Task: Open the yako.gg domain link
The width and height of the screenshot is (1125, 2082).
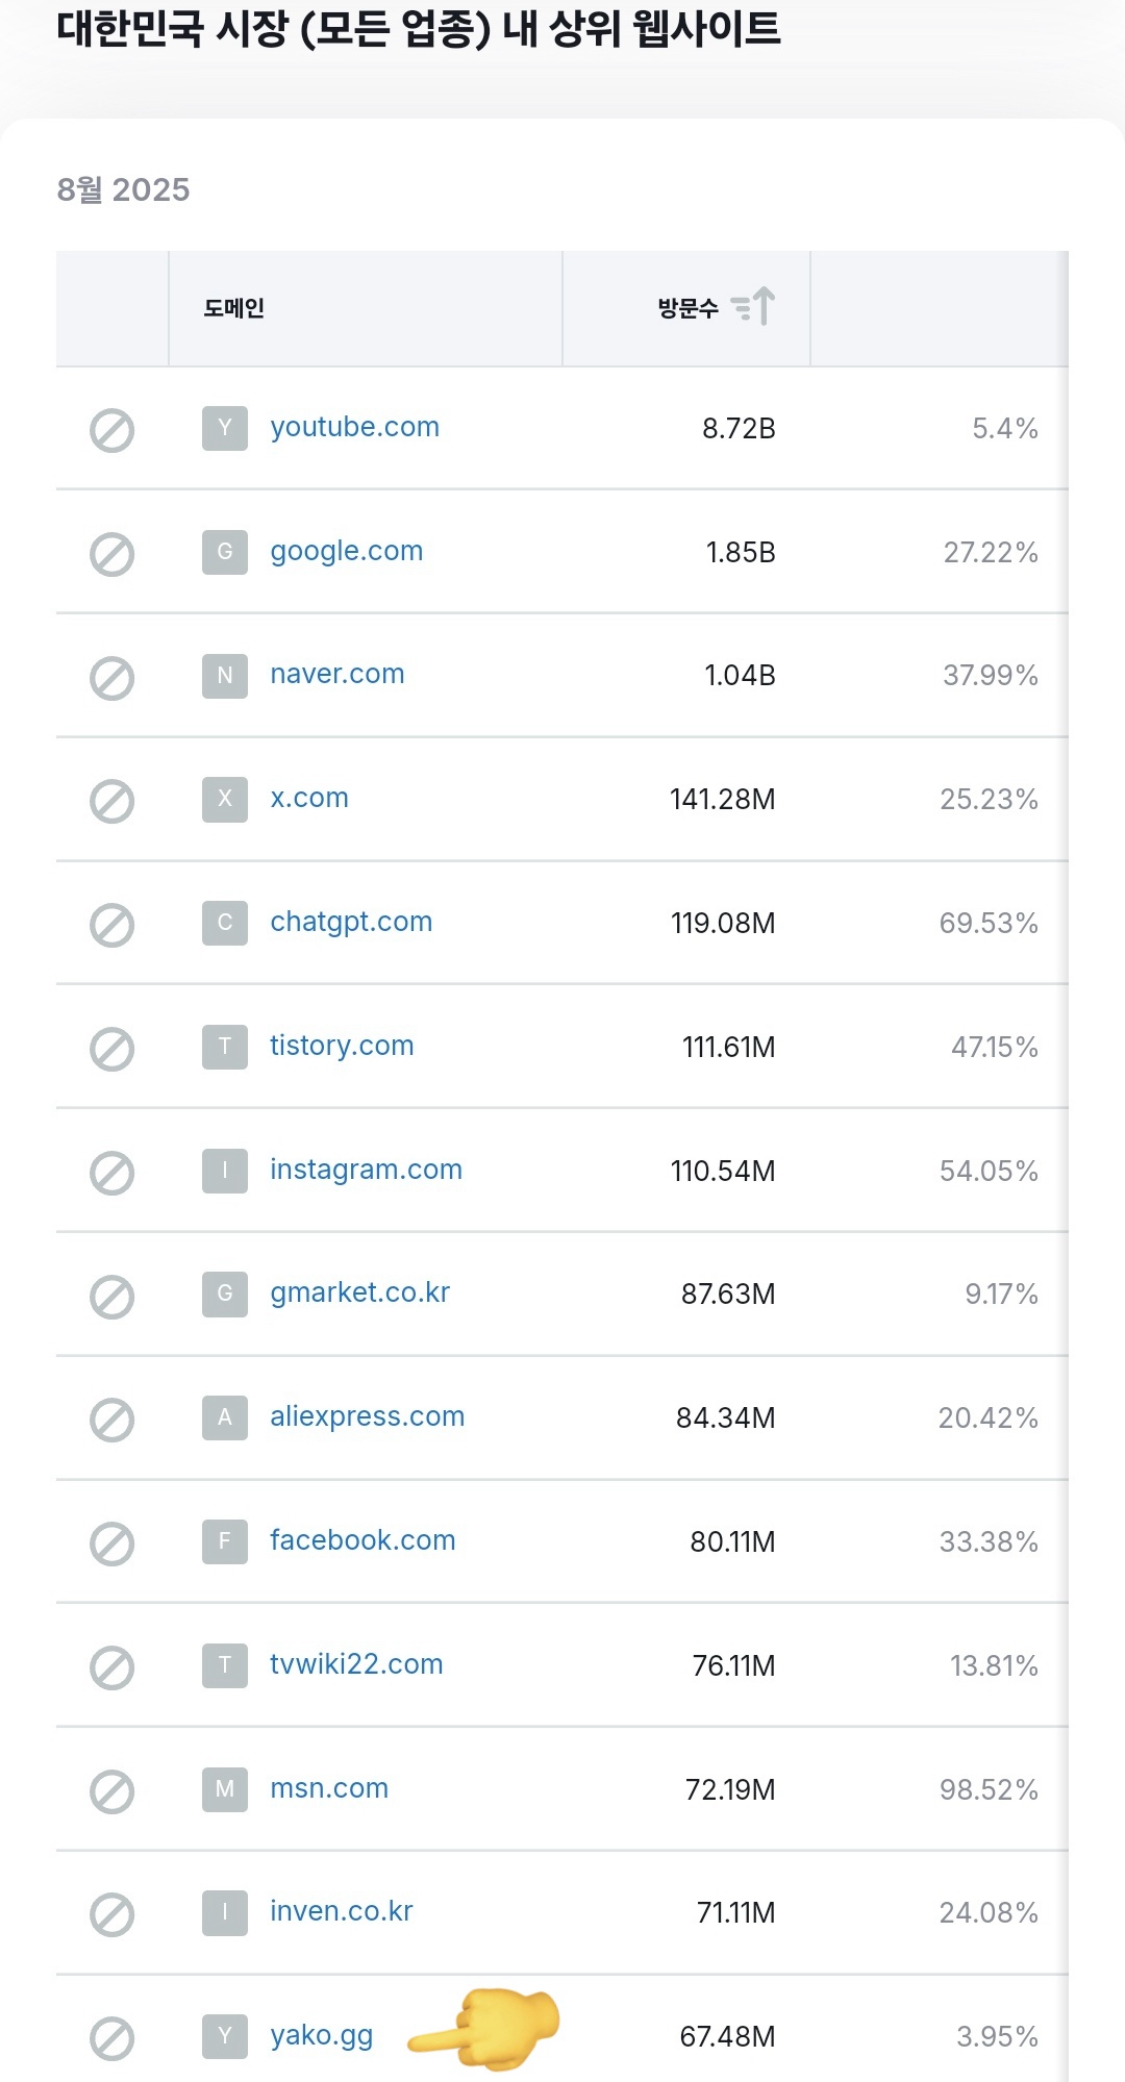Action: [321, 2036]
